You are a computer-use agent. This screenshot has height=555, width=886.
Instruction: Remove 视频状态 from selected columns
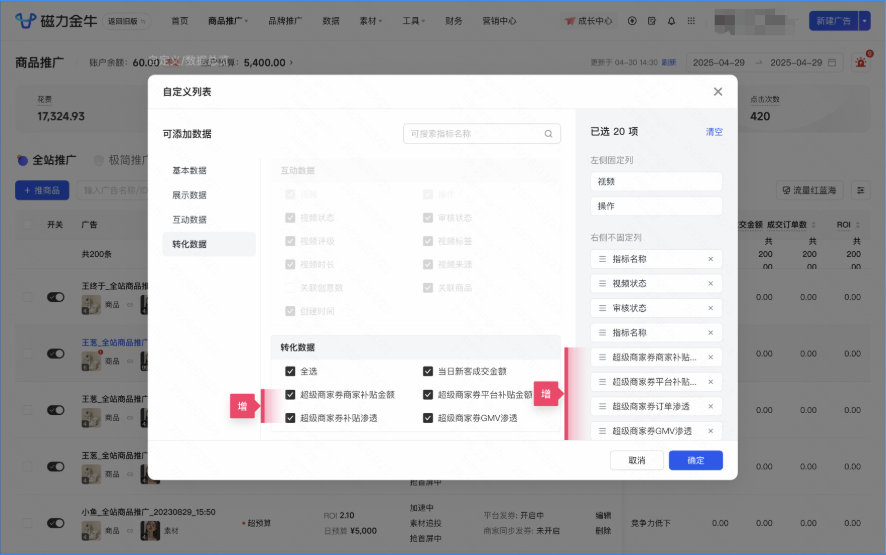pyautogui.click(x=710, y=284)
